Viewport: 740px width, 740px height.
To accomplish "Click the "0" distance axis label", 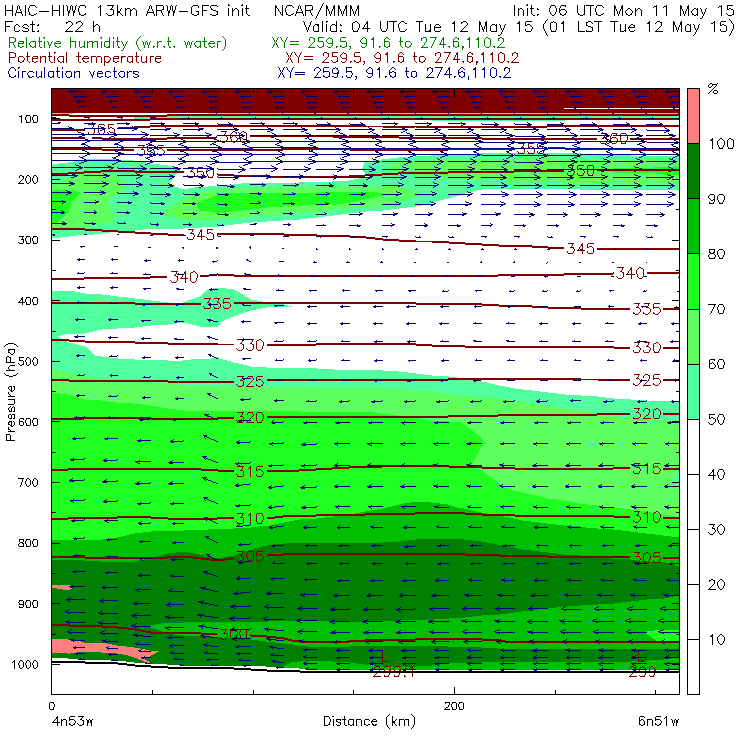I will (x=52, y=706).
